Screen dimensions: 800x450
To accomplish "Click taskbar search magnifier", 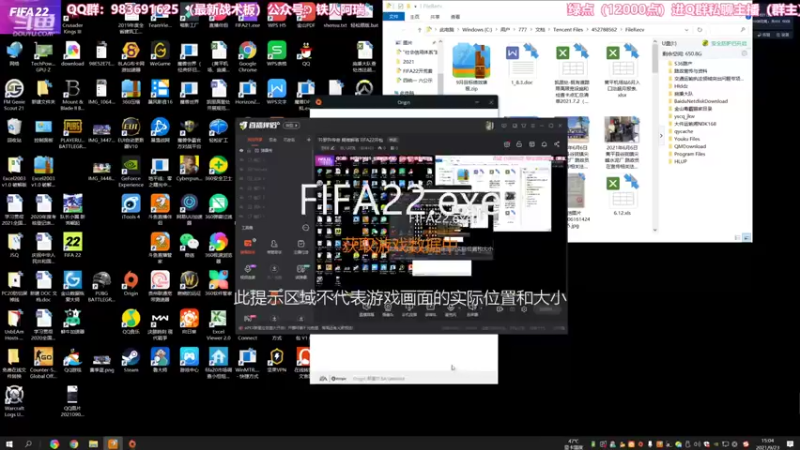I will coord(28,444).
